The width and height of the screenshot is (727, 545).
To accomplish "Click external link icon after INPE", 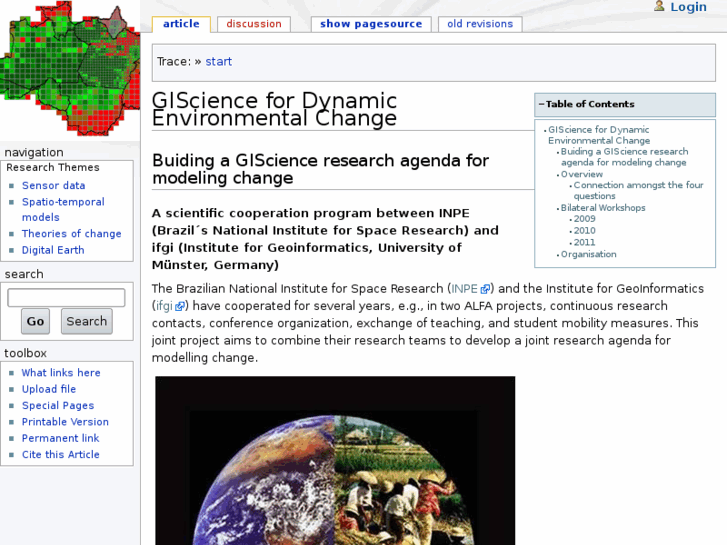I will [485, 289].
